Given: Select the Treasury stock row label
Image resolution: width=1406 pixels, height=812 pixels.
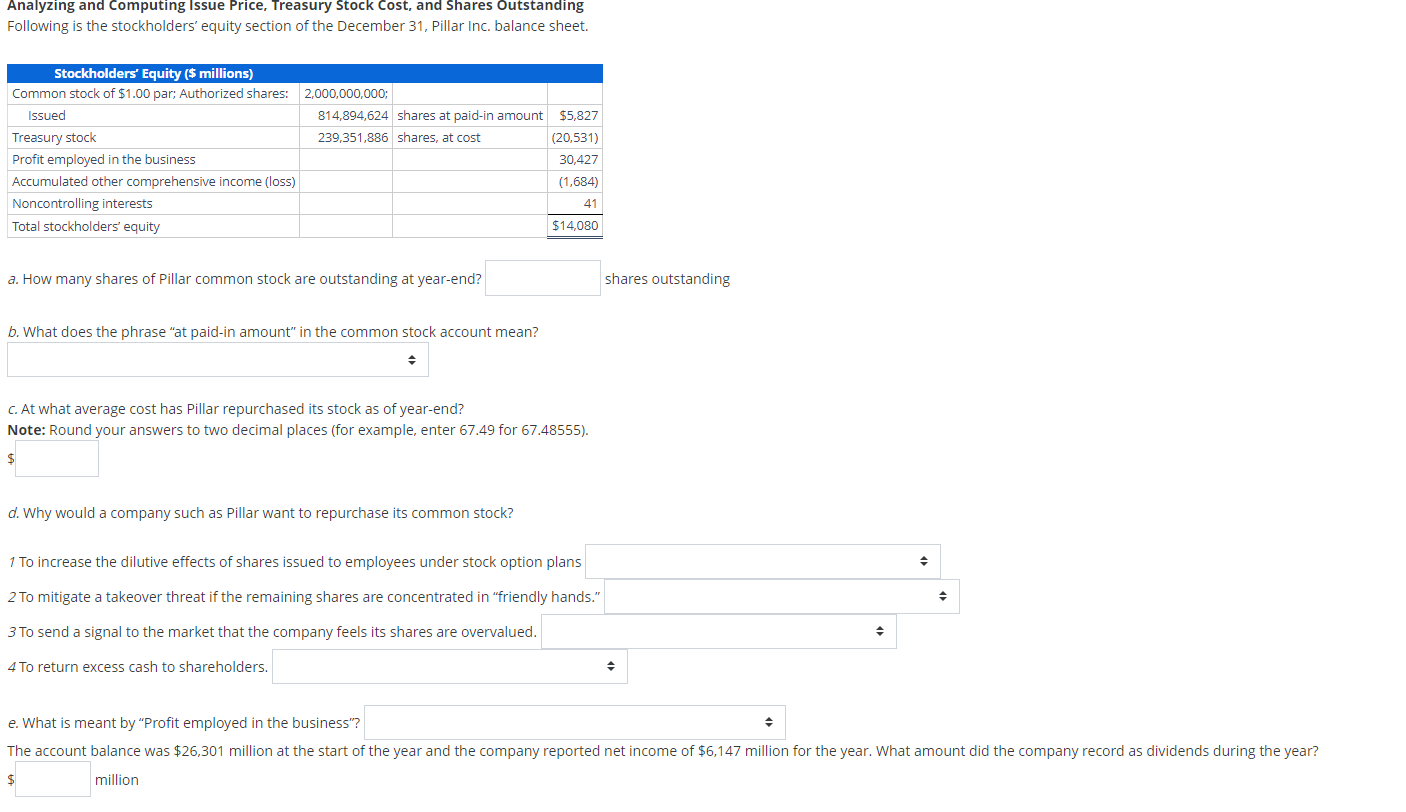Looking at the screenshot, I should (53, 137).
